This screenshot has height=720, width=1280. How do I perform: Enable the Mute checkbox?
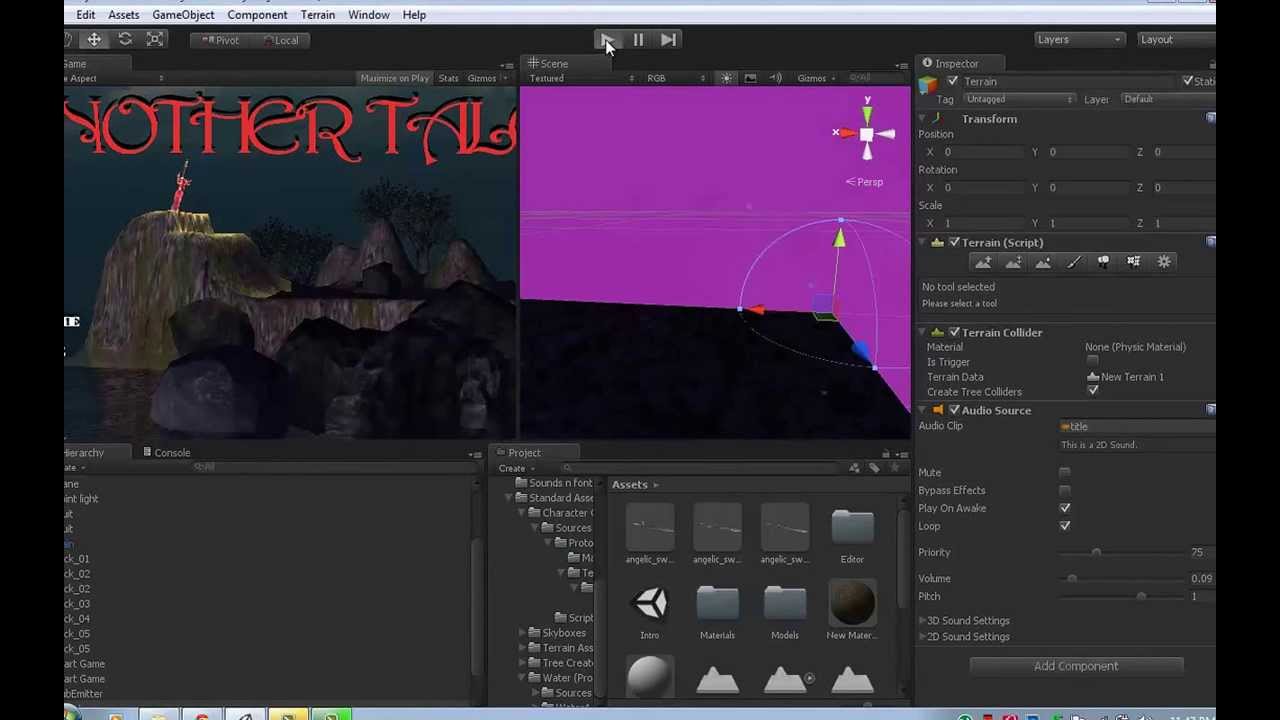point(1065,472)
